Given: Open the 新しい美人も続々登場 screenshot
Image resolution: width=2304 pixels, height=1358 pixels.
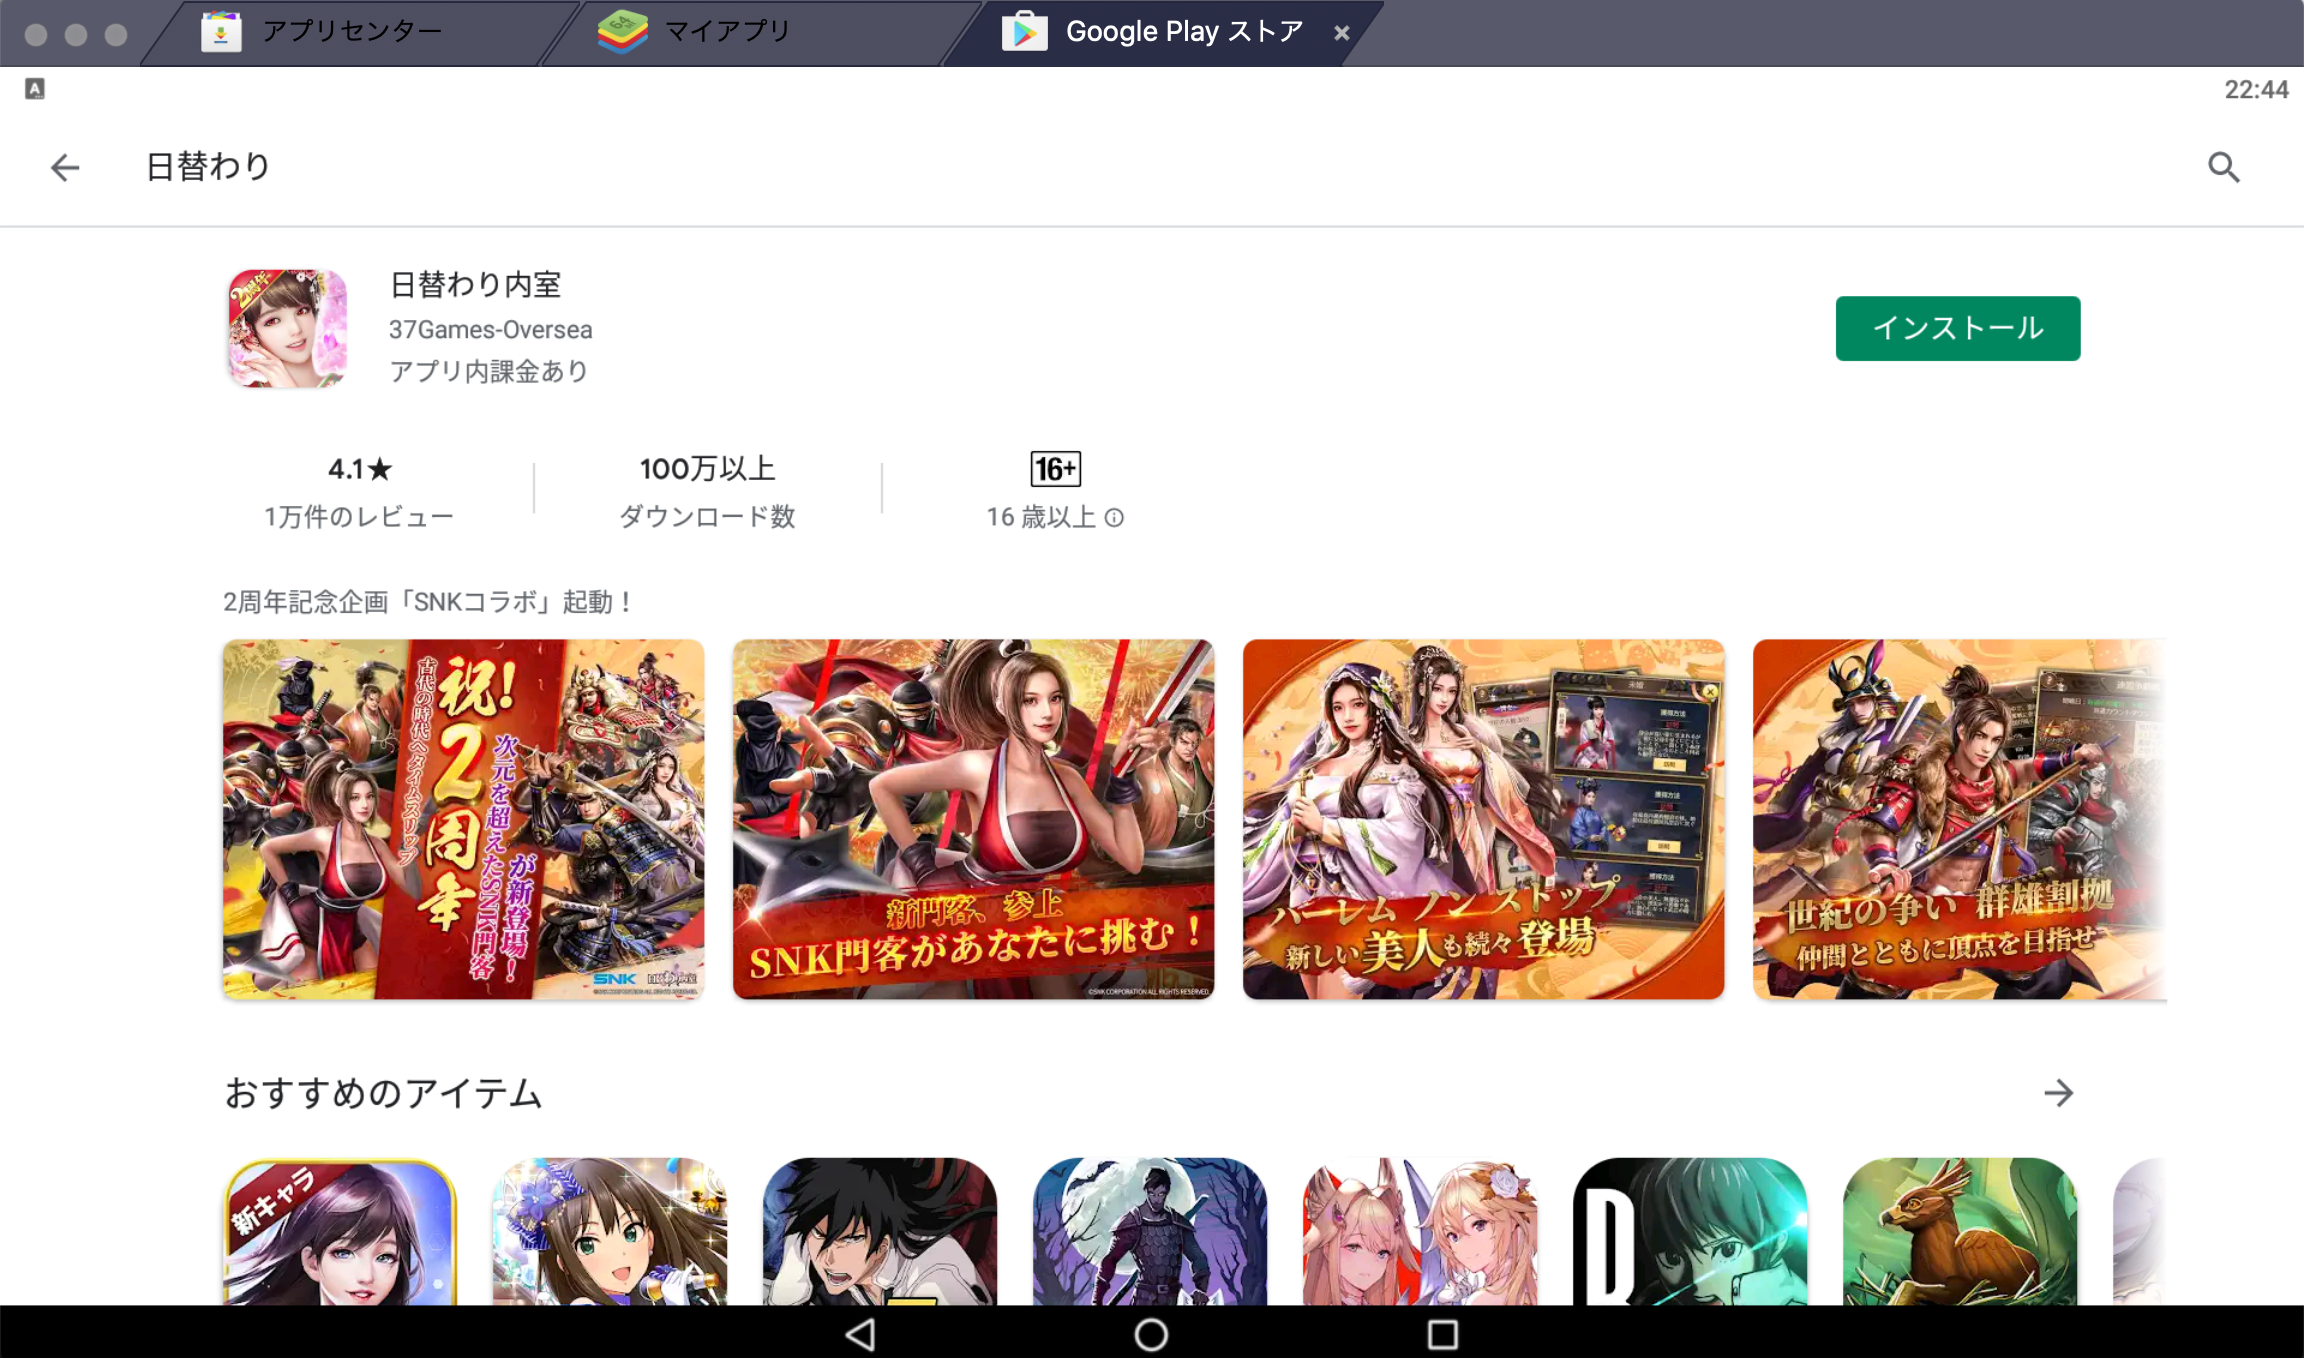Looking at the screenshot, I should (1483, 819).
